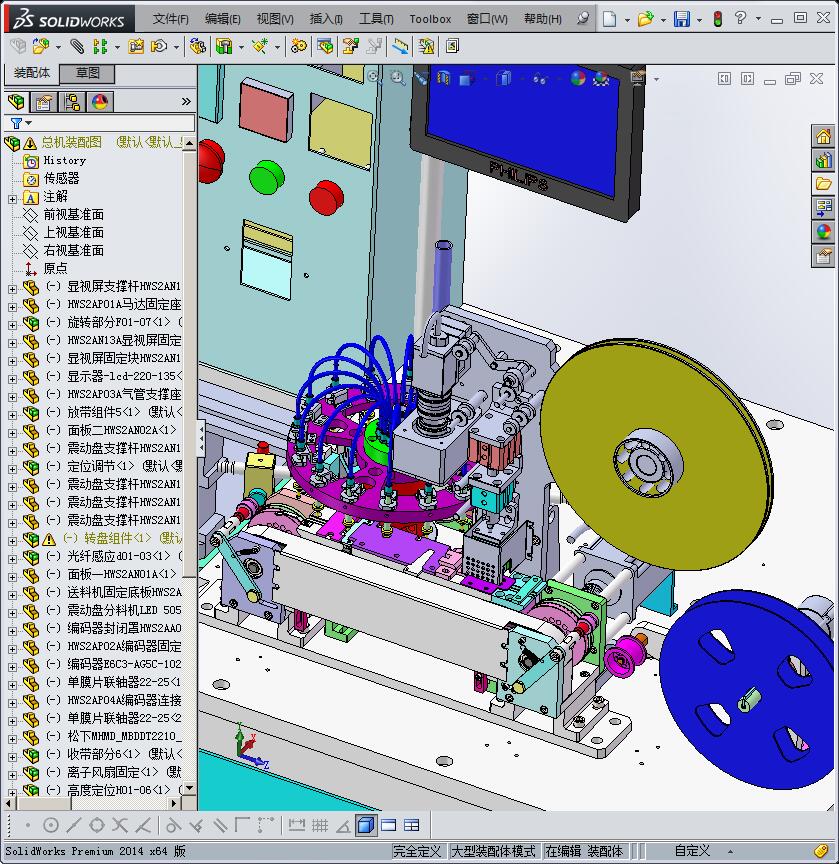Switch to the 草图 tab
839x864 pixels.
[87, 73]
